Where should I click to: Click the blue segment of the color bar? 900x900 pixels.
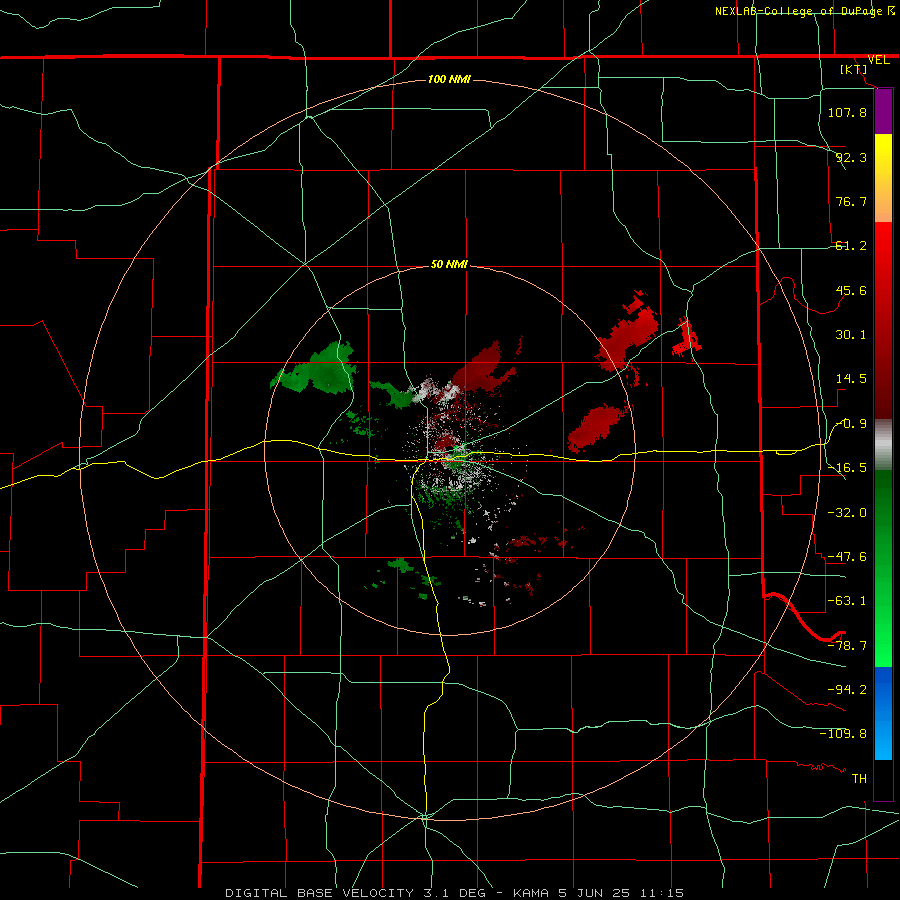883,713
